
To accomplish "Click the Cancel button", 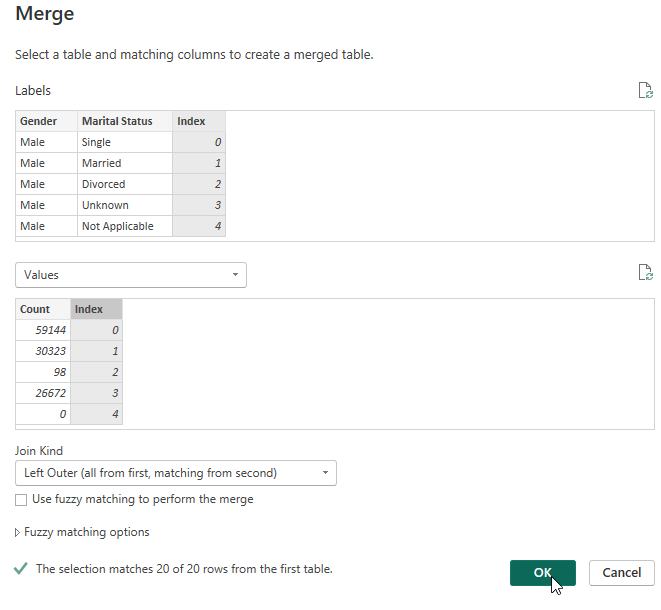I will click(621, 572).
